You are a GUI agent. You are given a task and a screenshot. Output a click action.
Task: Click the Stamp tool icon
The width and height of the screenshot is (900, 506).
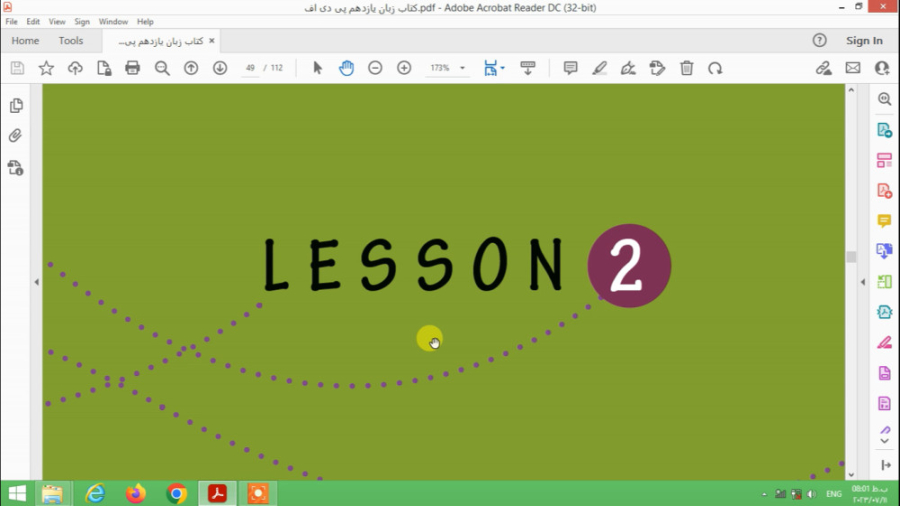coord(657,68)
